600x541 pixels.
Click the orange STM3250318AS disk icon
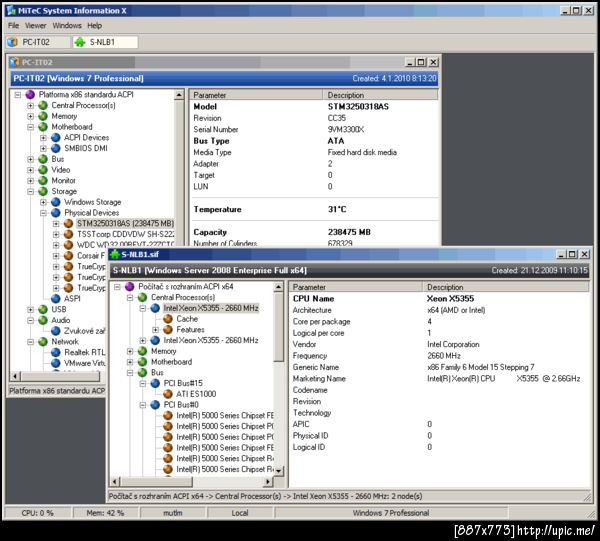tap(68, 223)
